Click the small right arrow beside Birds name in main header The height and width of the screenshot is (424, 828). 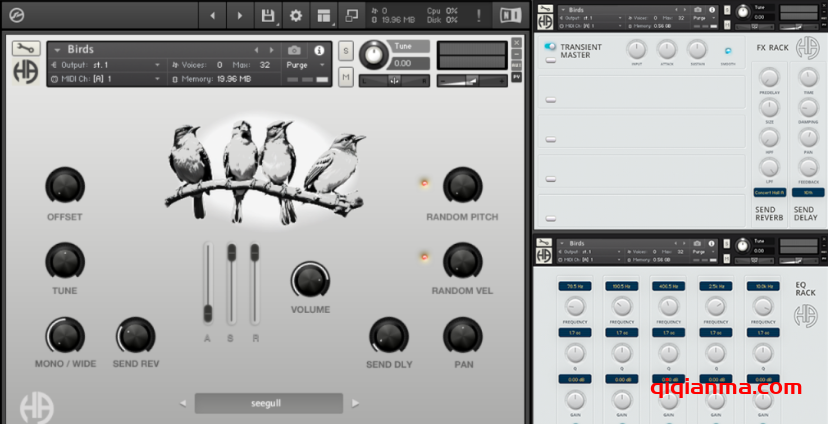point(272,51)
